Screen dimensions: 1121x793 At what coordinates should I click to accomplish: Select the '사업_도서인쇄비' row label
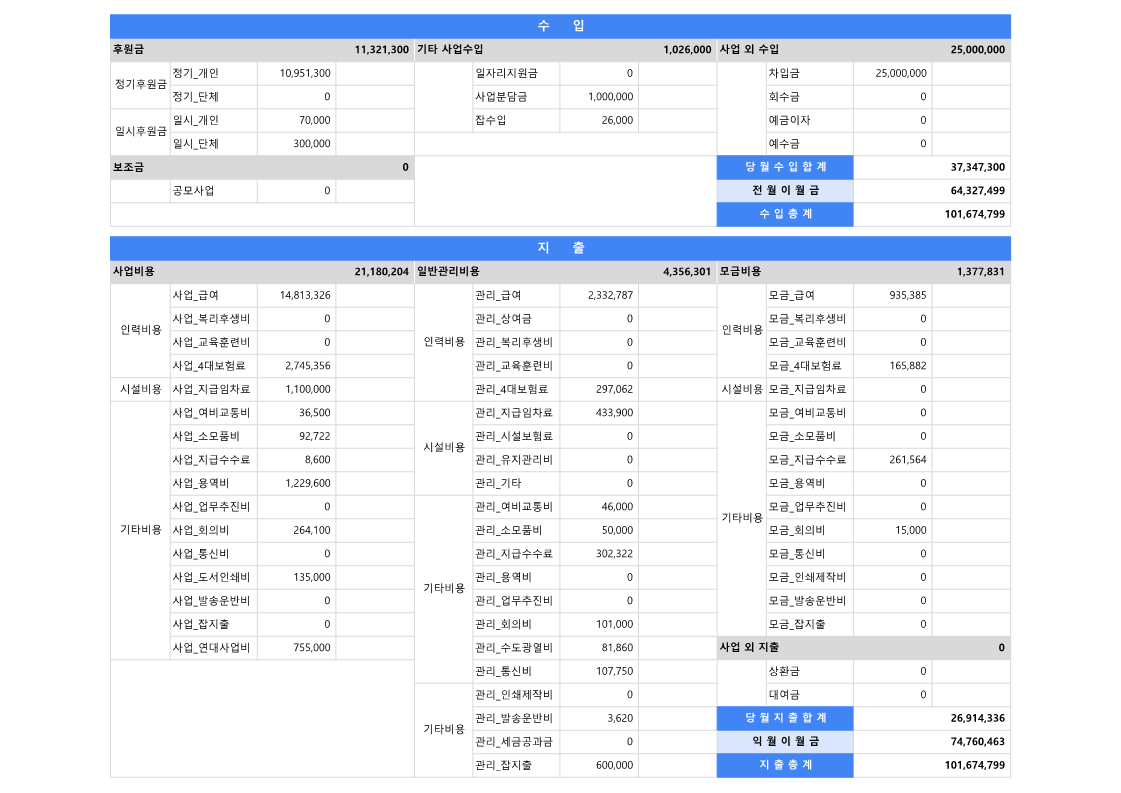(x=212, y=577)
